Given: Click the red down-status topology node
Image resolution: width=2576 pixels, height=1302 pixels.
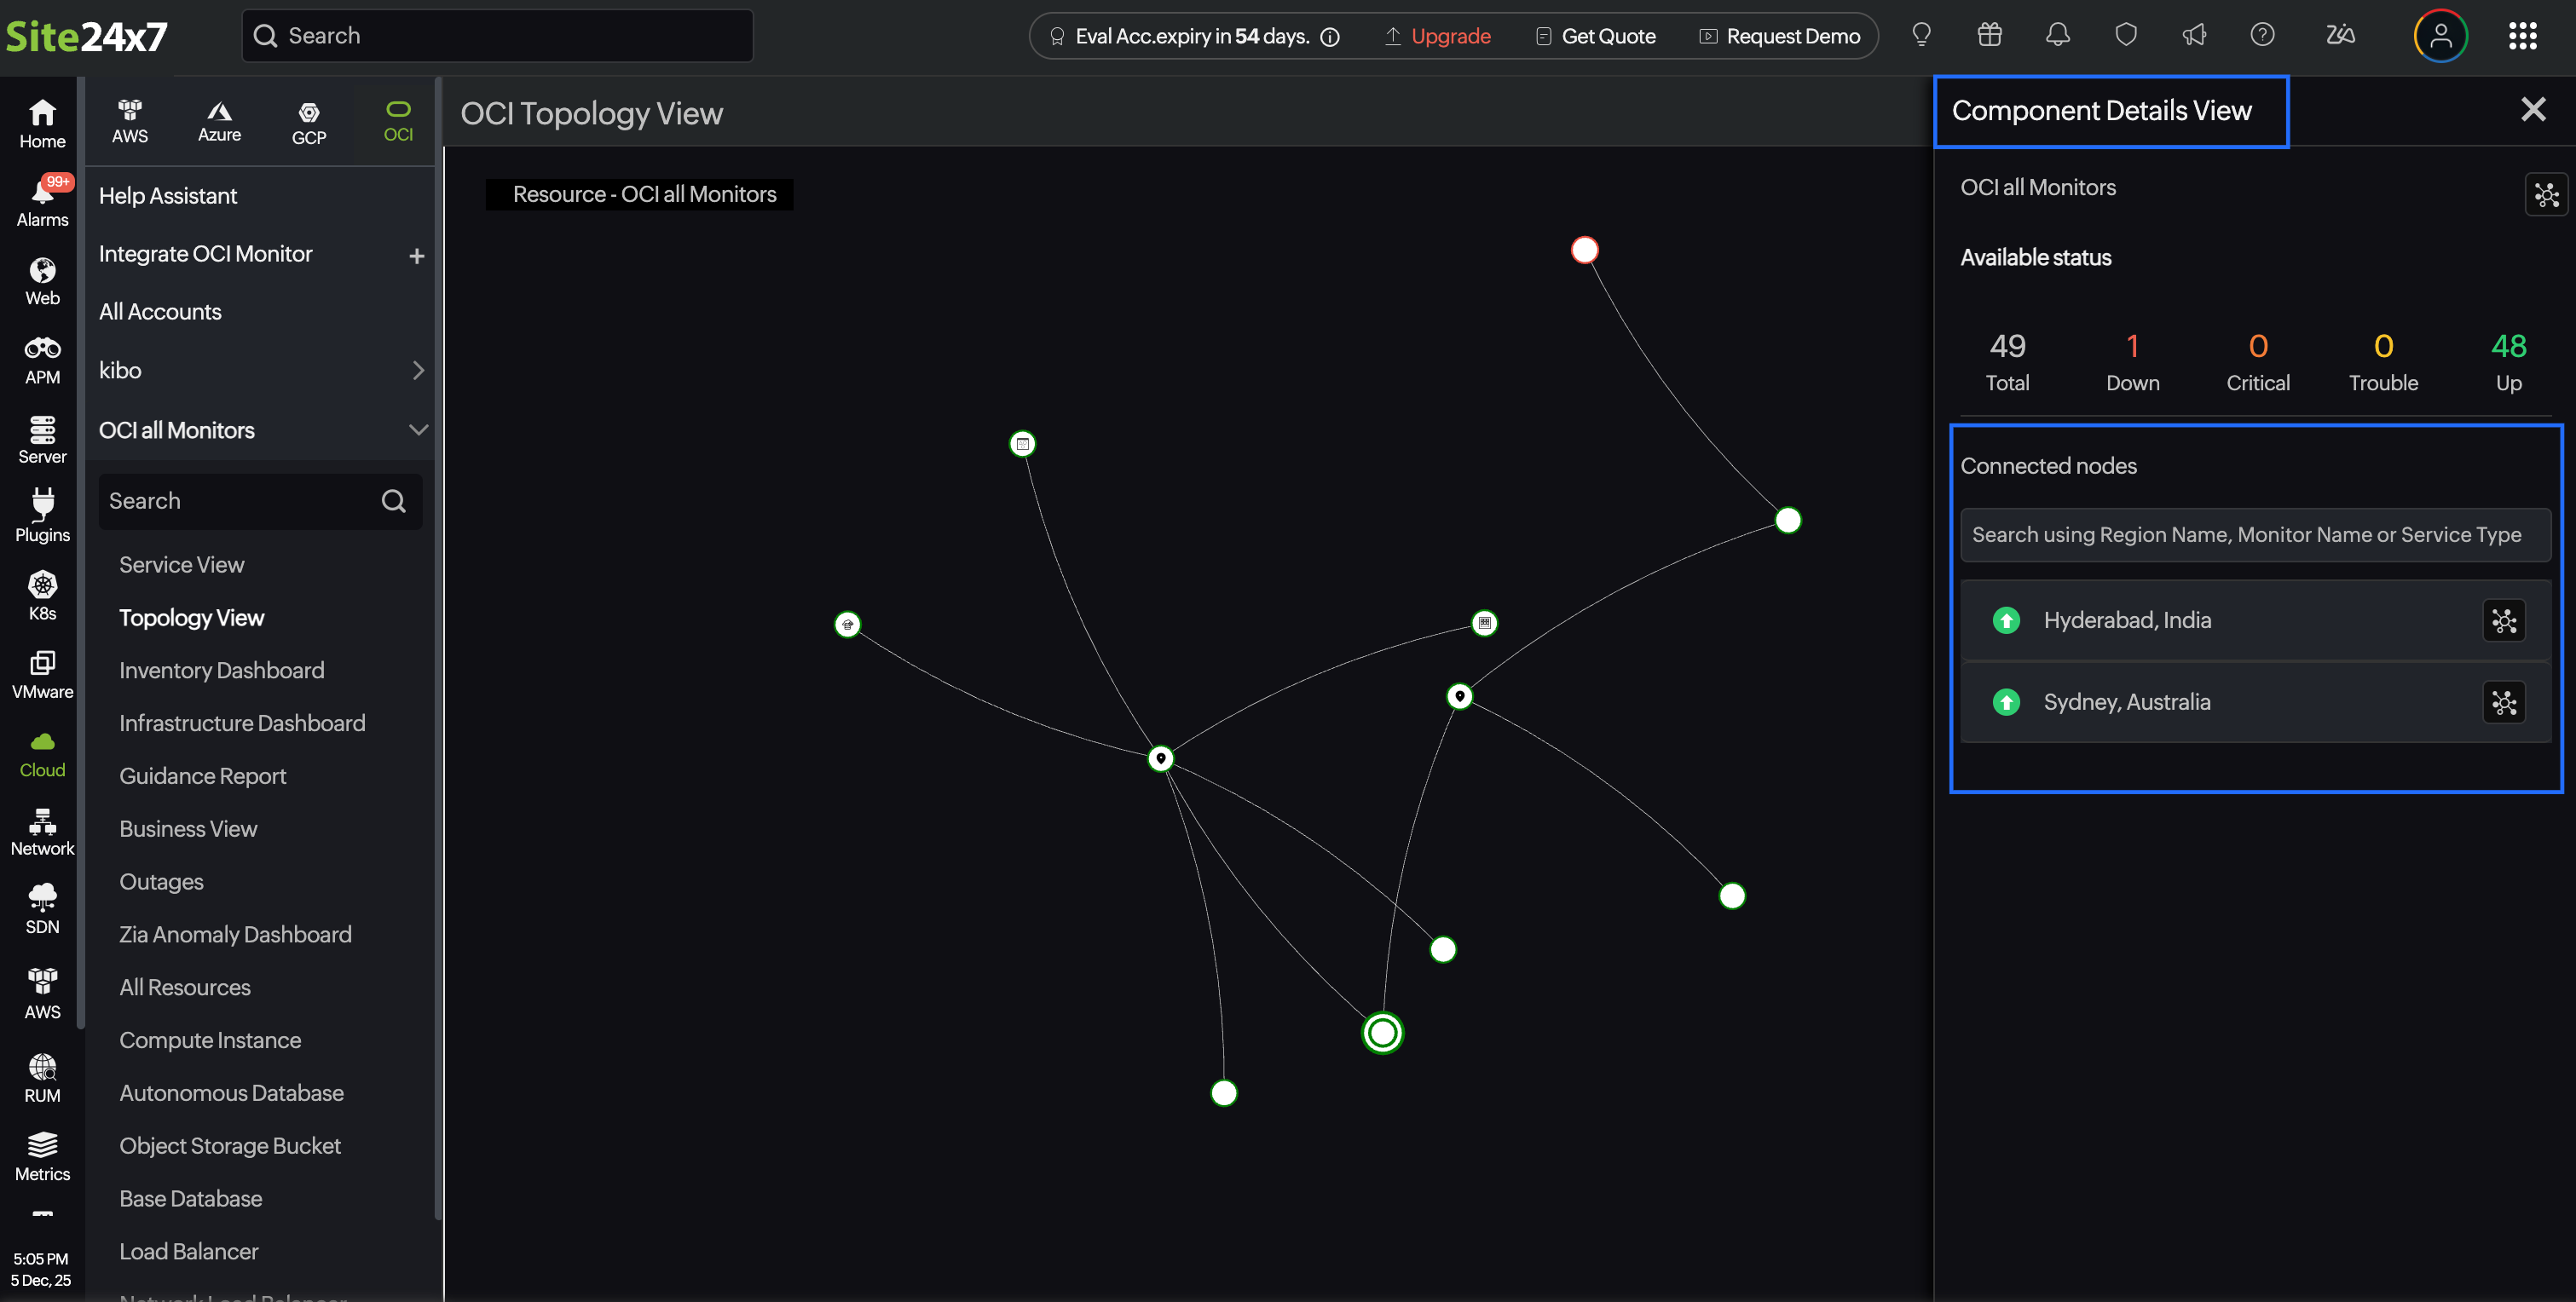Looking at the screenshot, I should pos(1584,250).
